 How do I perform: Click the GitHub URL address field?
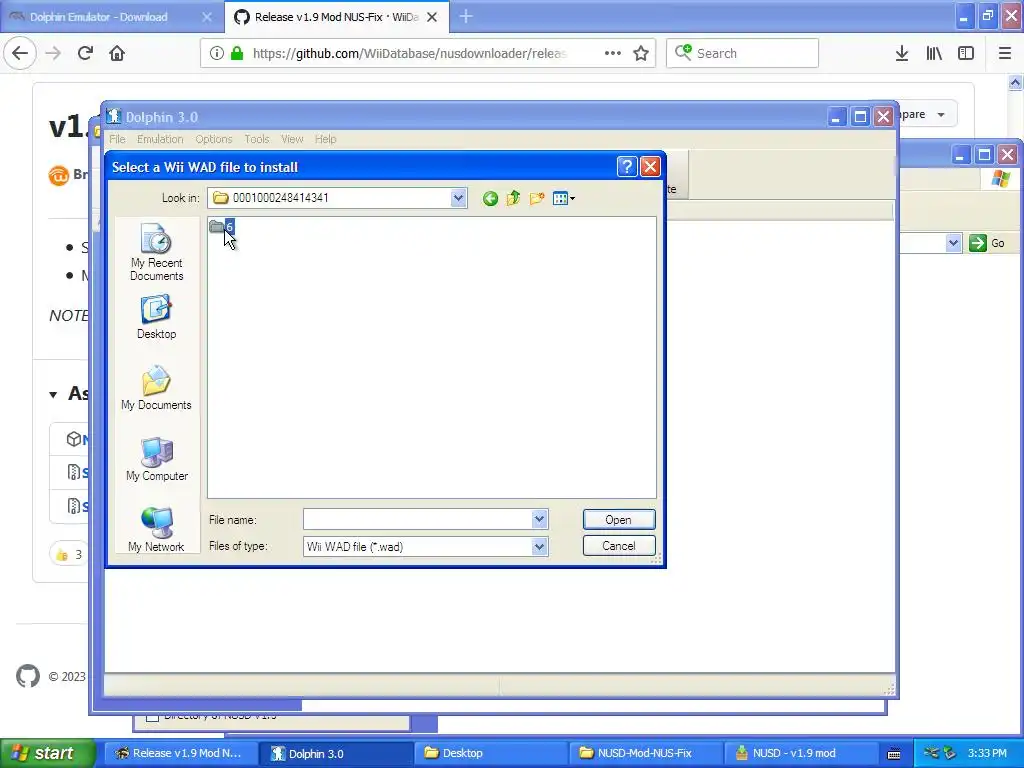(409, 54)
